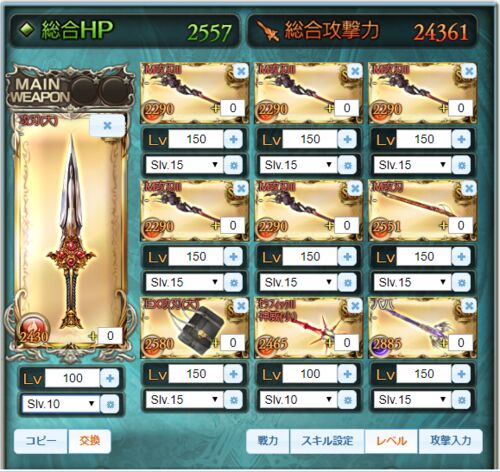The width and height of the screenshot is (500, 472).
Task: Open the Slv.15 dropdown under the 2551 spear
Action: (x=412, y=283)
